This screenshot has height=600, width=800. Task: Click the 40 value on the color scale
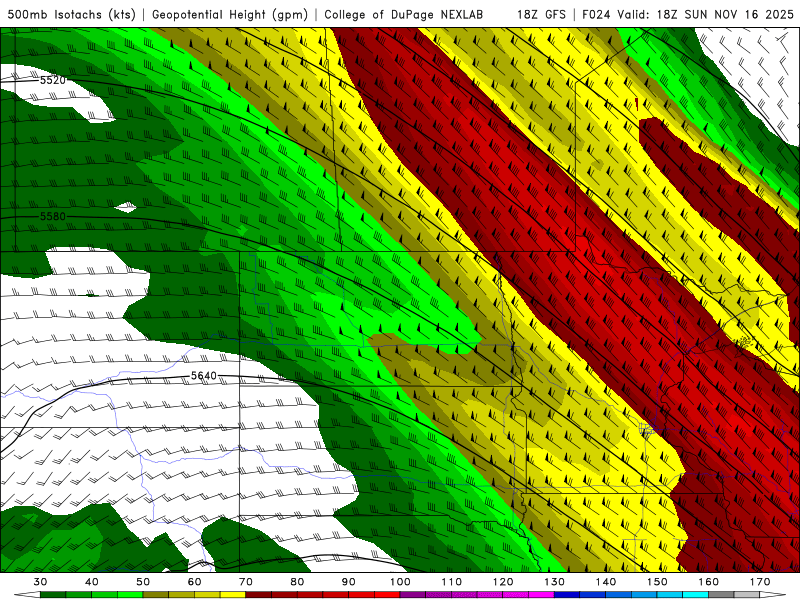click(x=92, y=582)
